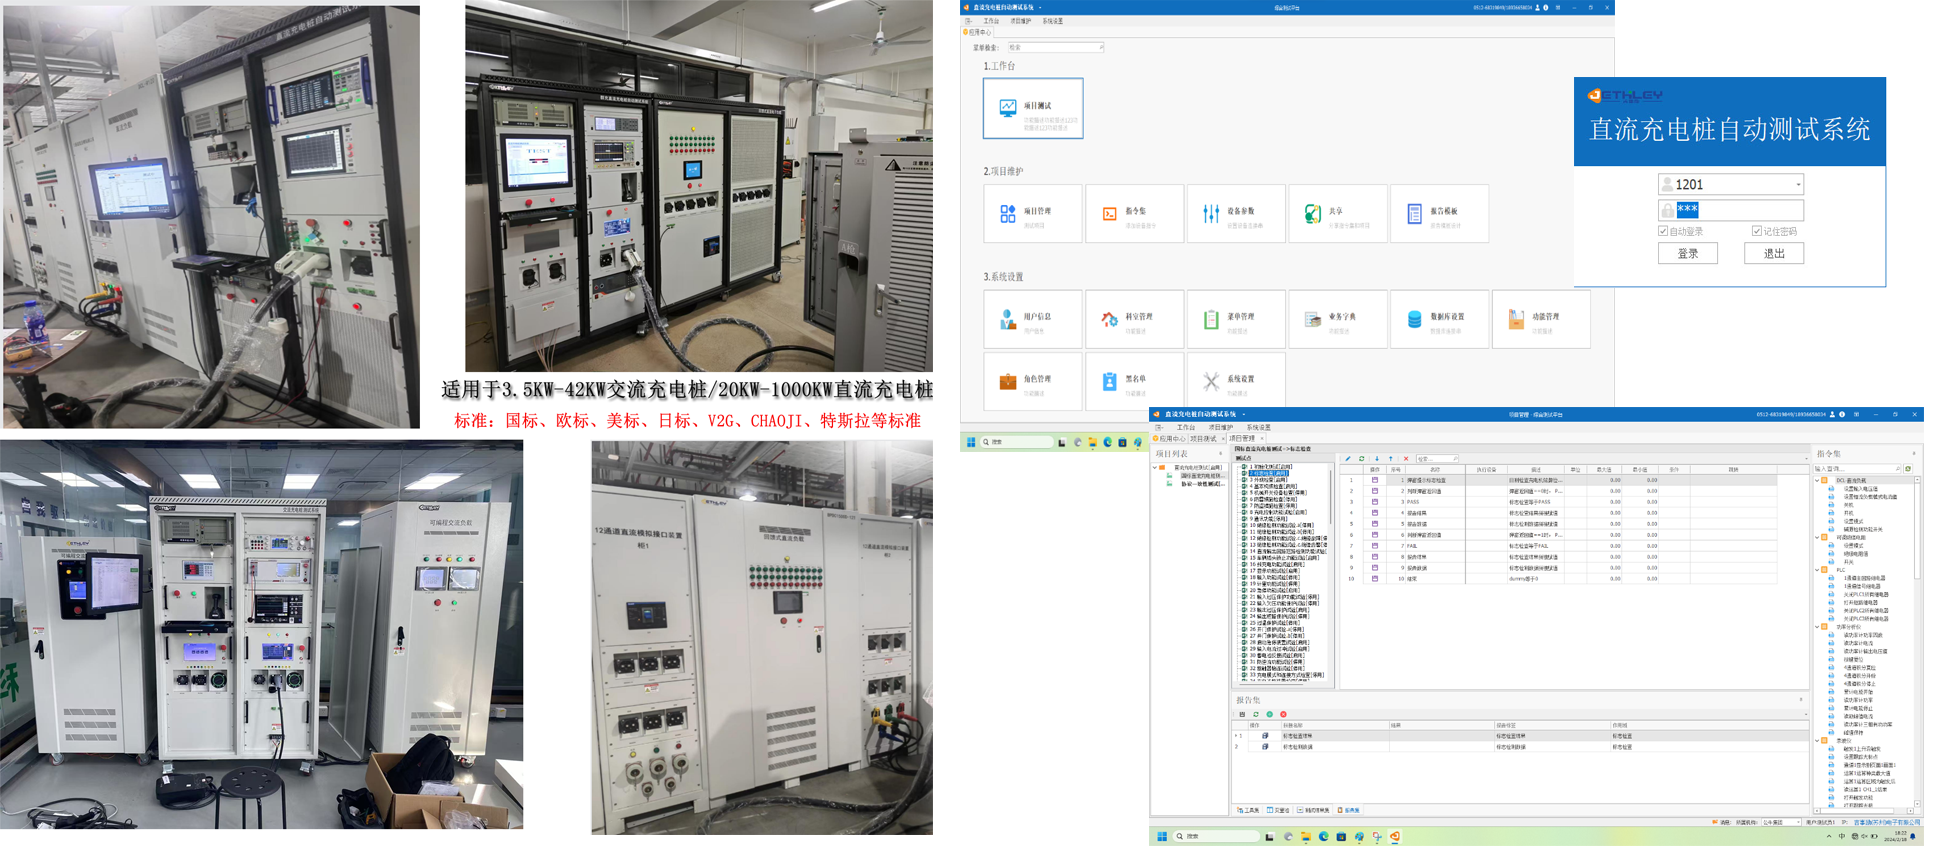Open the username dropdown showing 1201

click(1797, 185)
